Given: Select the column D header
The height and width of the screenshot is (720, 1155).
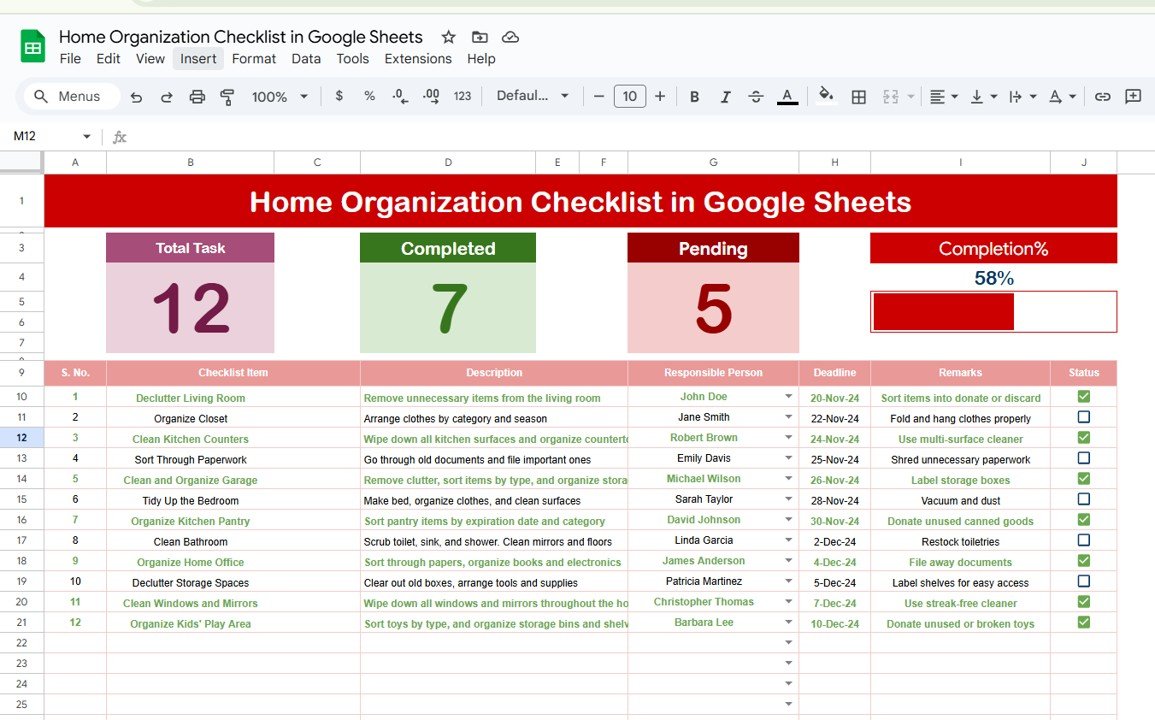Looking at the screenshot, I should coord(448,162).
